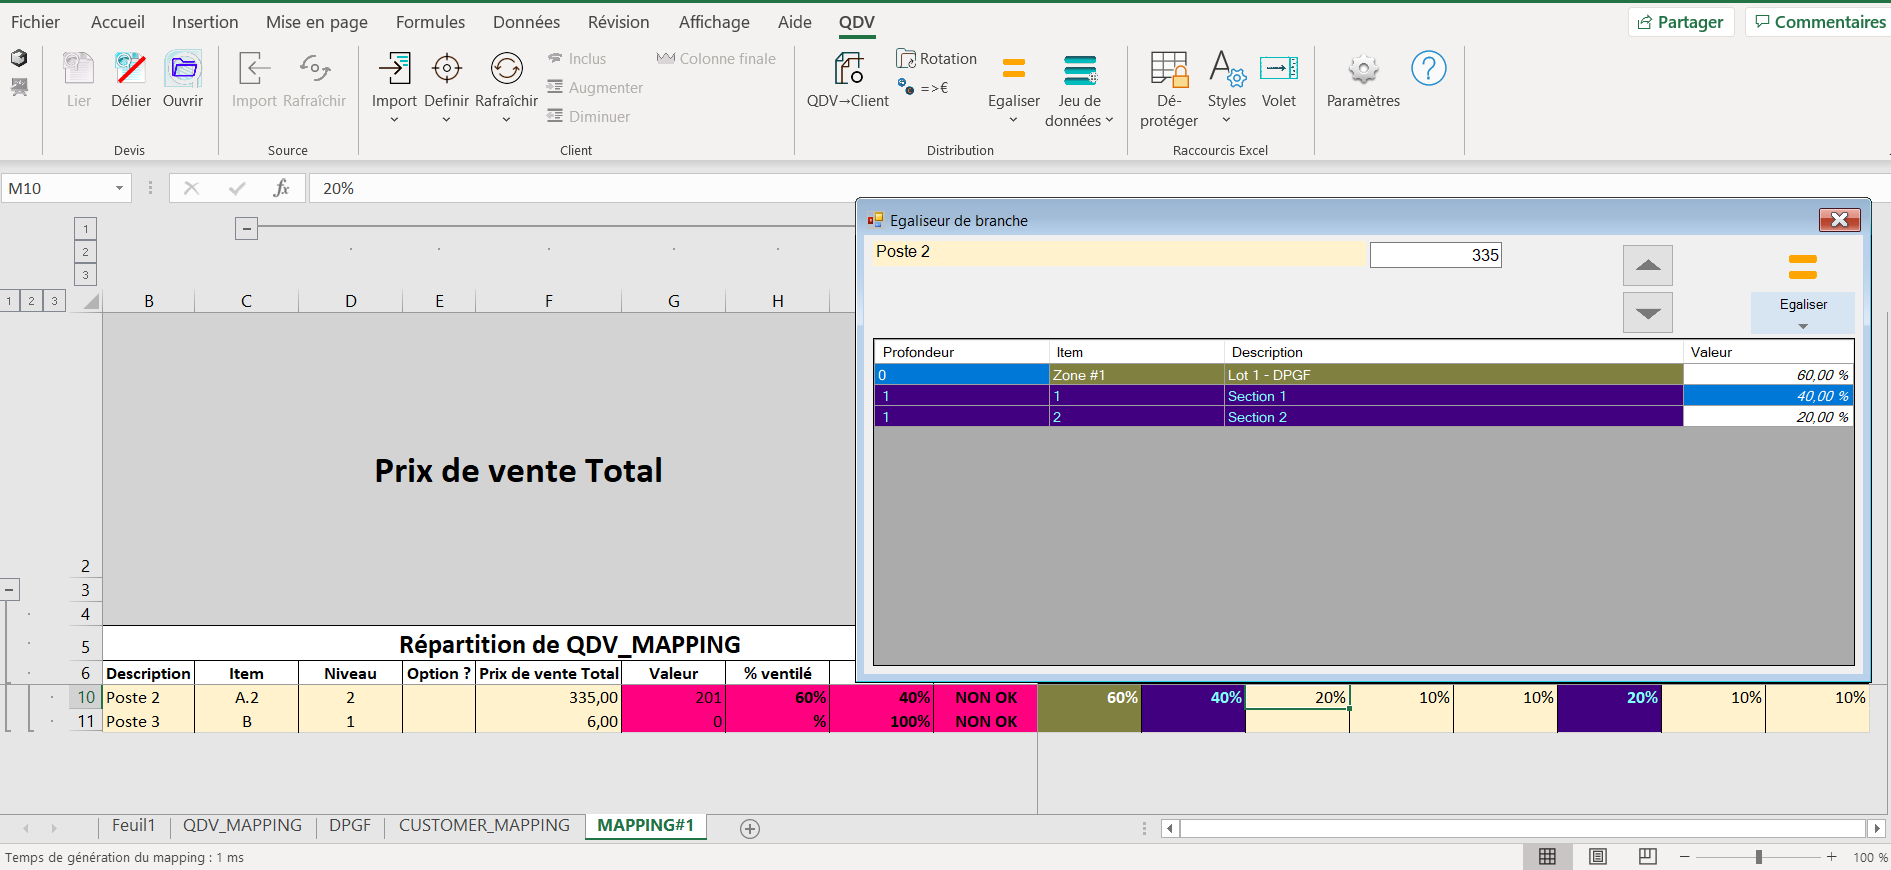Click the Augmenter command
Image resolution: width=1891 pixels, height=870 pixels.
coord(595,88)
